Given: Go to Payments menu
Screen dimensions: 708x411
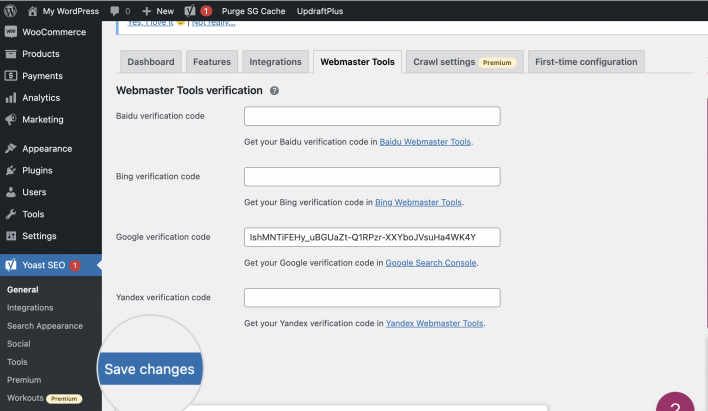Looking at the screenshot, I should click(42, 76).
